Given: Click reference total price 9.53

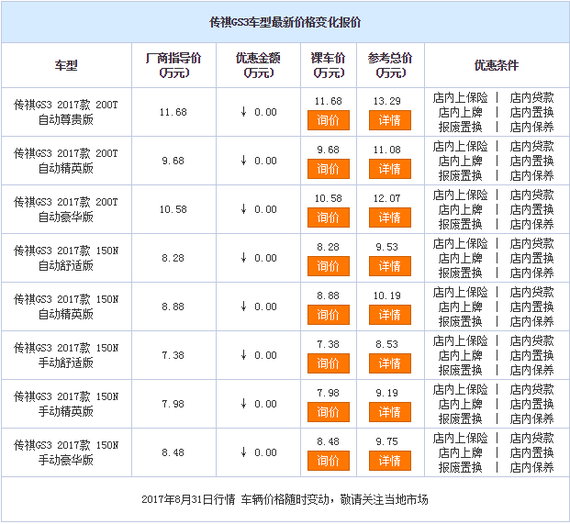Looking at the screenshot, I should tap(387, 247).
